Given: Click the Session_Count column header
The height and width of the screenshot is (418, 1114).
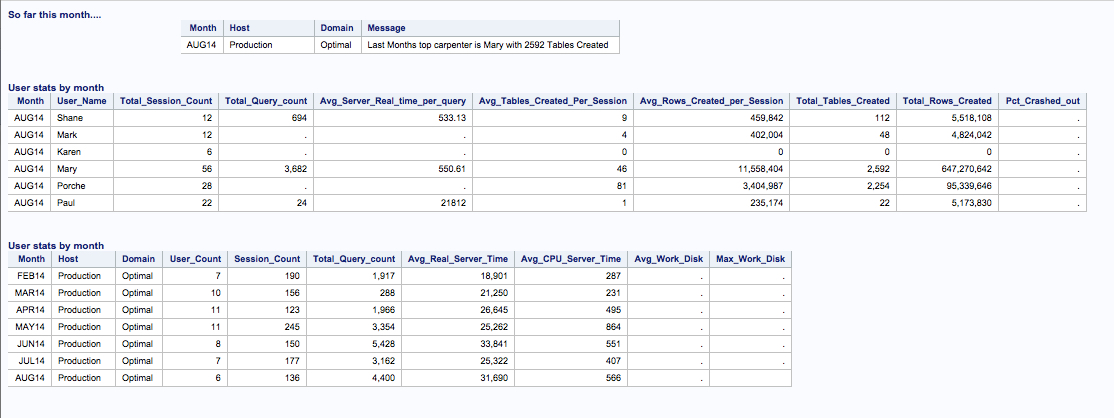Looking at the screenshot, I should tap(267, 259).
